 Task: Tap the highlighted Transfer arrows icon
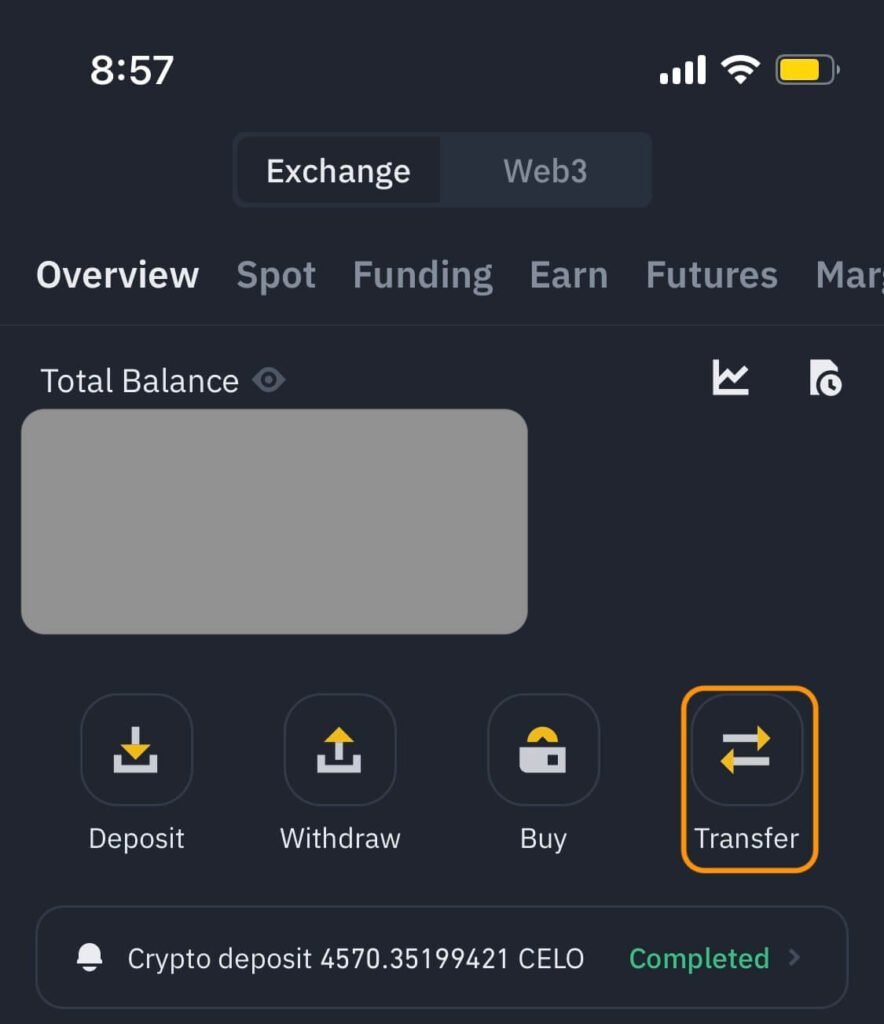747,750
